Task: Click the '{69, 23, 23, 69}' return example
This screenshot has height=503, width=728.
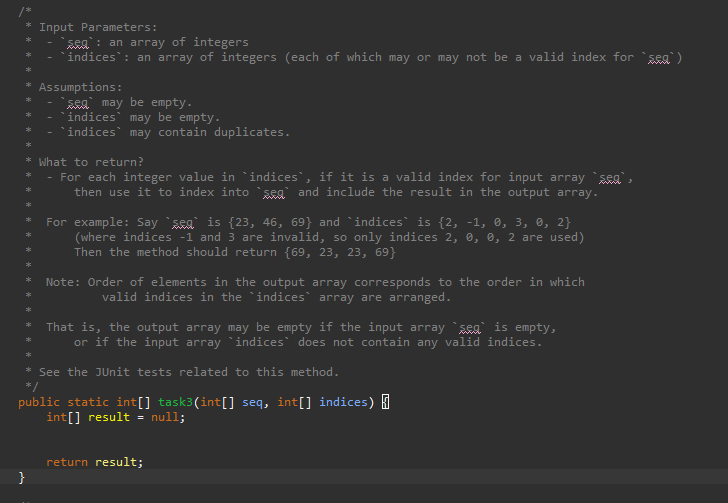Action: pos(340,252)
